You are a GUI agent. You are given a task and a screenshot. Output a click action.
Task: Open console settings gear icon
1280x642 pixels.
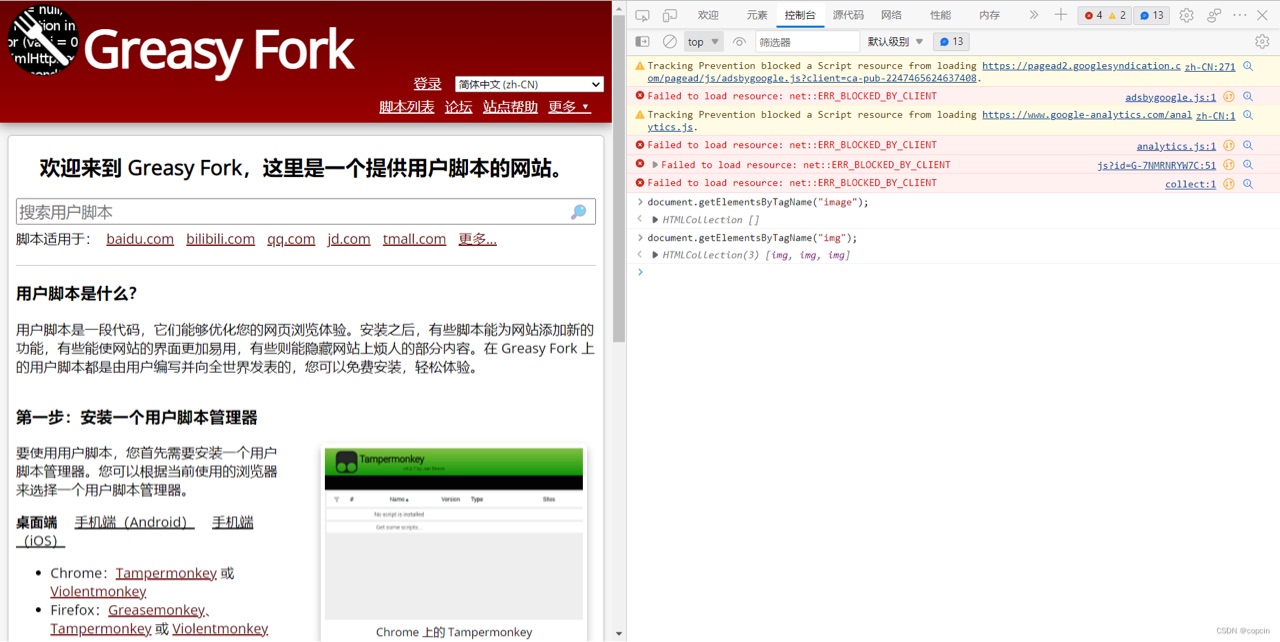click(x=1262, y=42)
